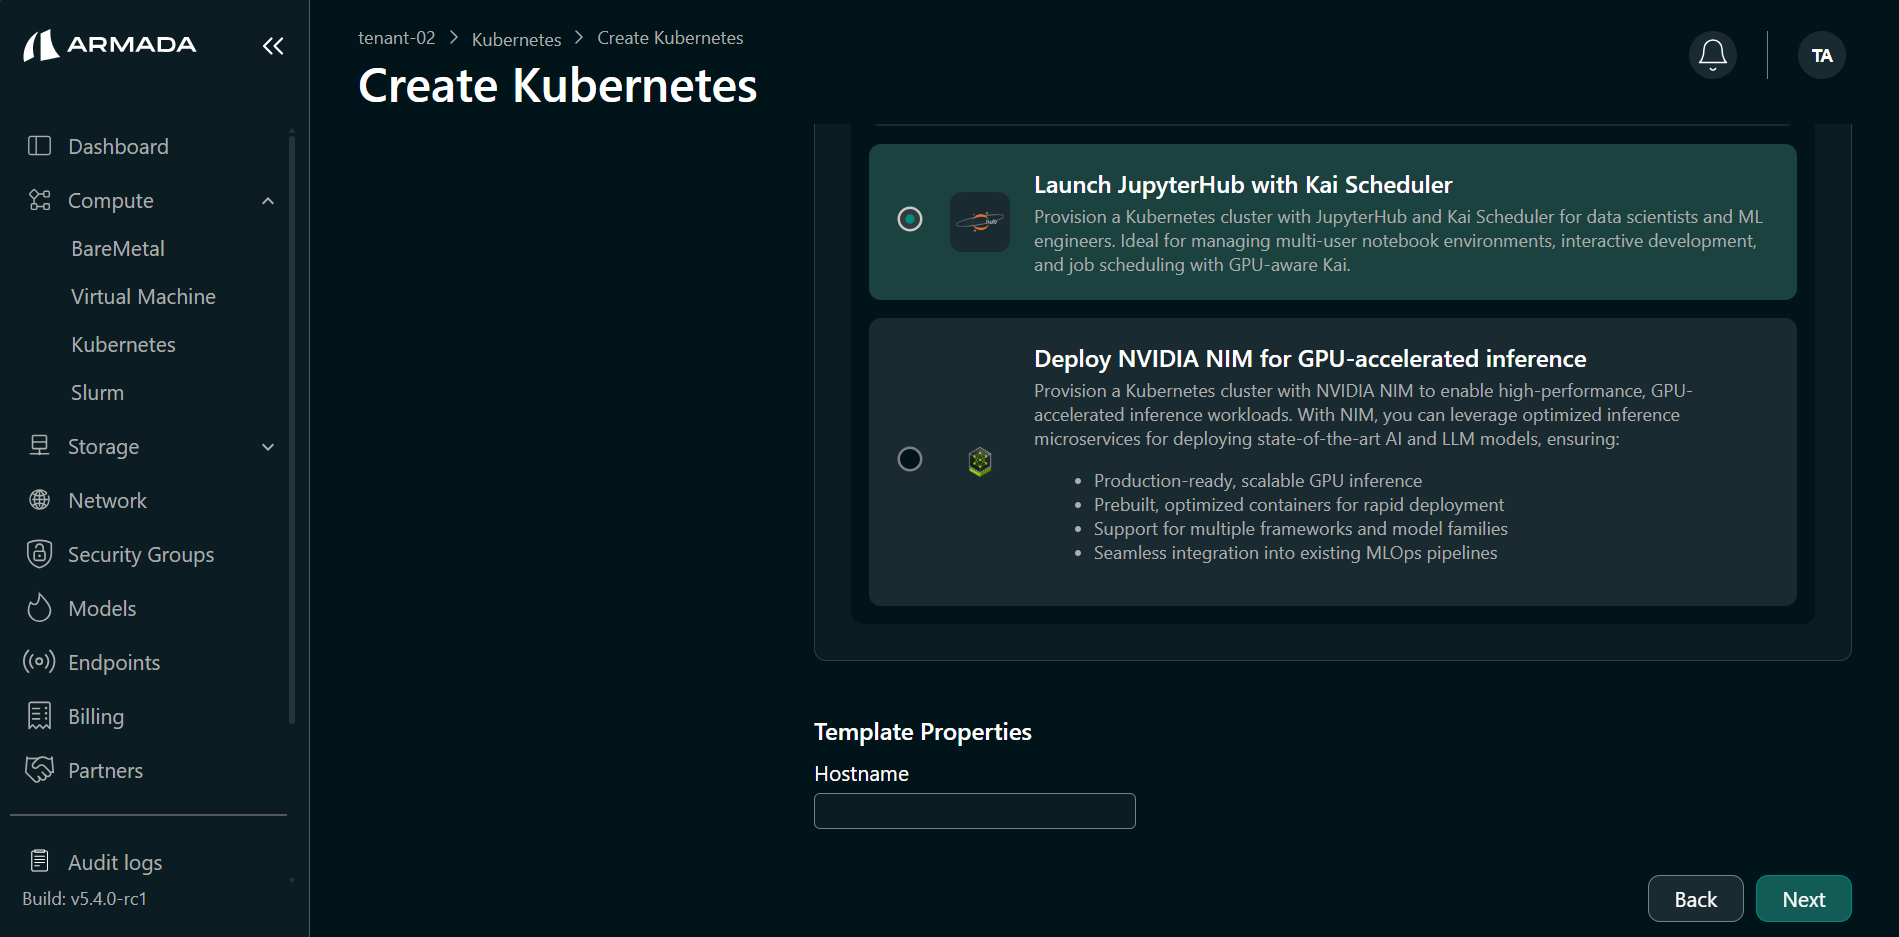Open the TA user avatar menu
Image resolution: width=1899 pixels, height=937 pixels.
(x=1822, y=55)
